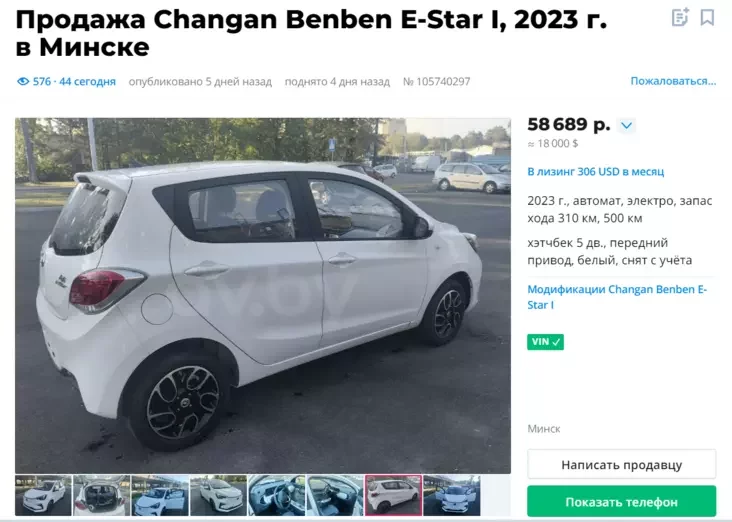Select the open trunk thumbnail
Viewport: 732px width, 522px height.
(x=102, y=495)
